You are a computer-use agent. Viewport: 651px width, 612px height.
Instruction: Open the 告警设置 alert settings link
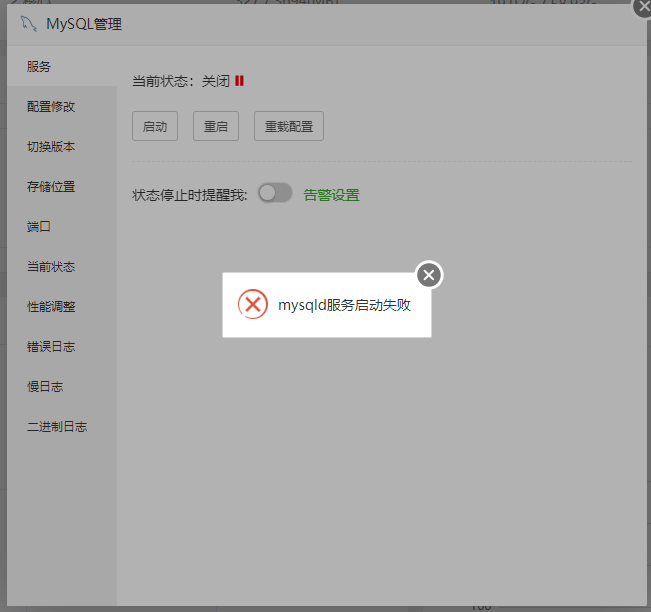point(331,195)
